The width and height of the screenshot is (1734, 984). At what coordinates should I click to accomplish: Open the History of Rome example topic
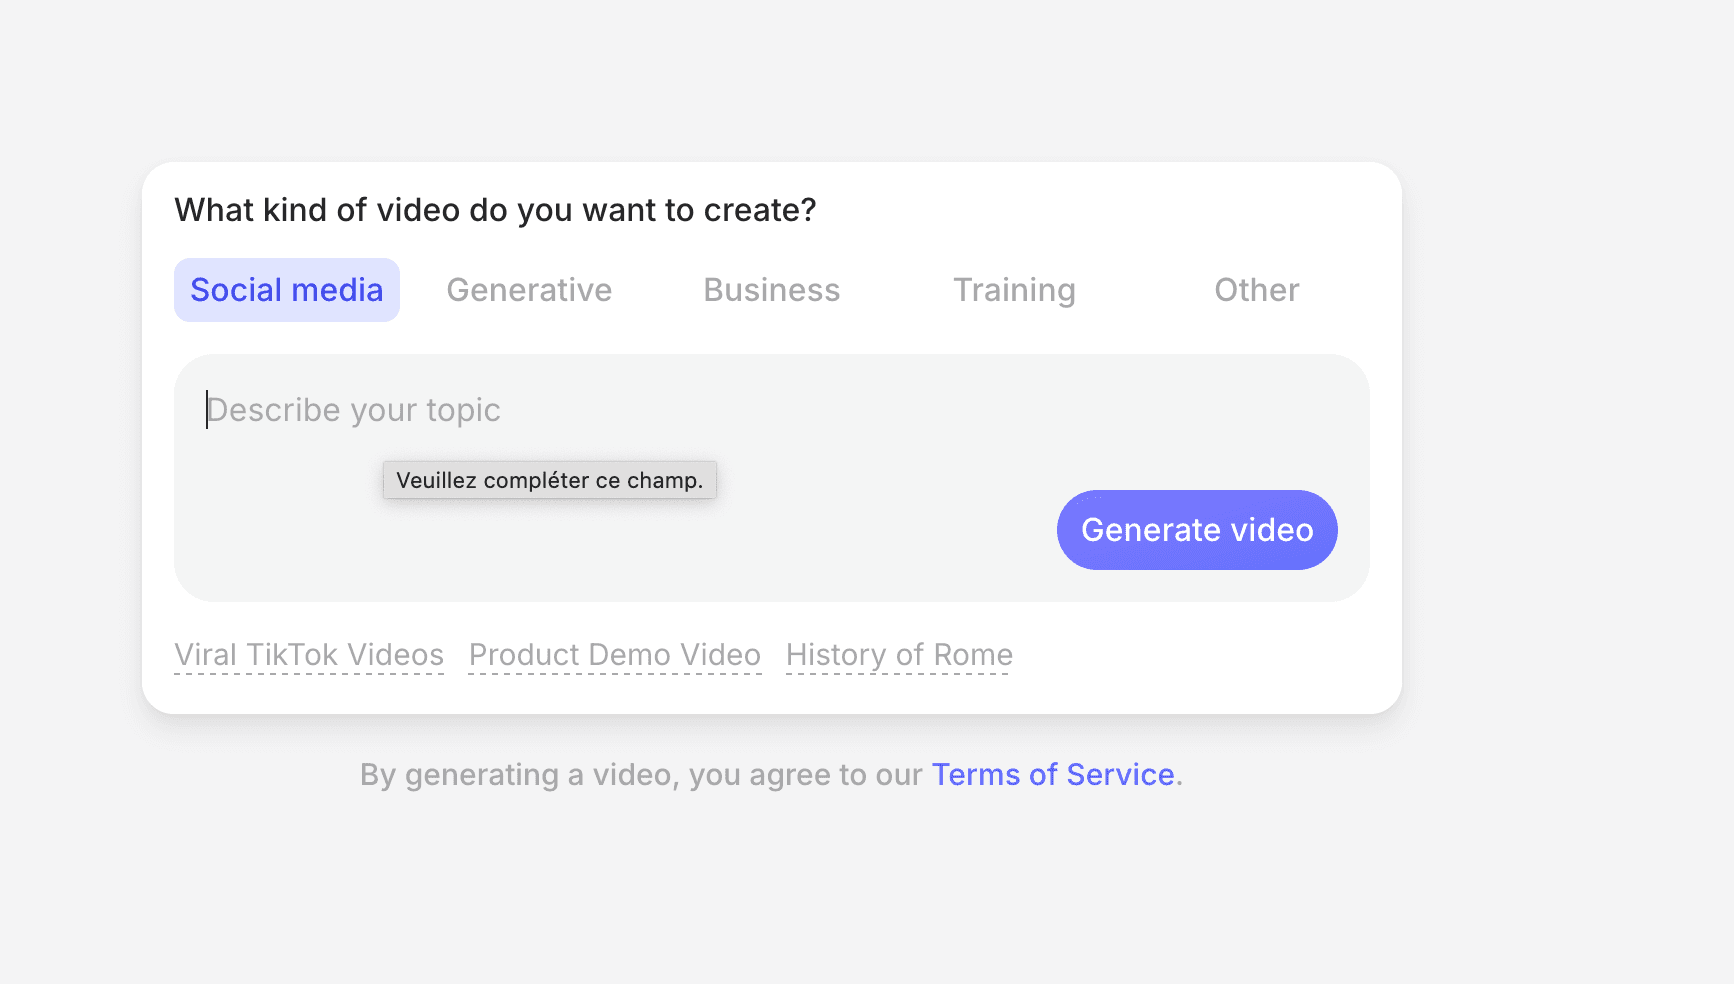tap(897, 655)
